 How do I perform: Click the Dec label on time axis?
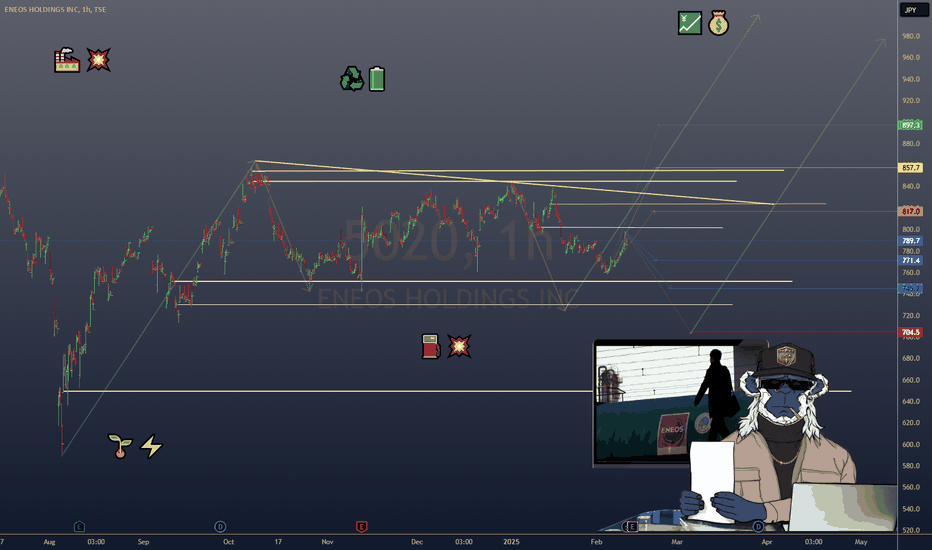tap(417, 542)
